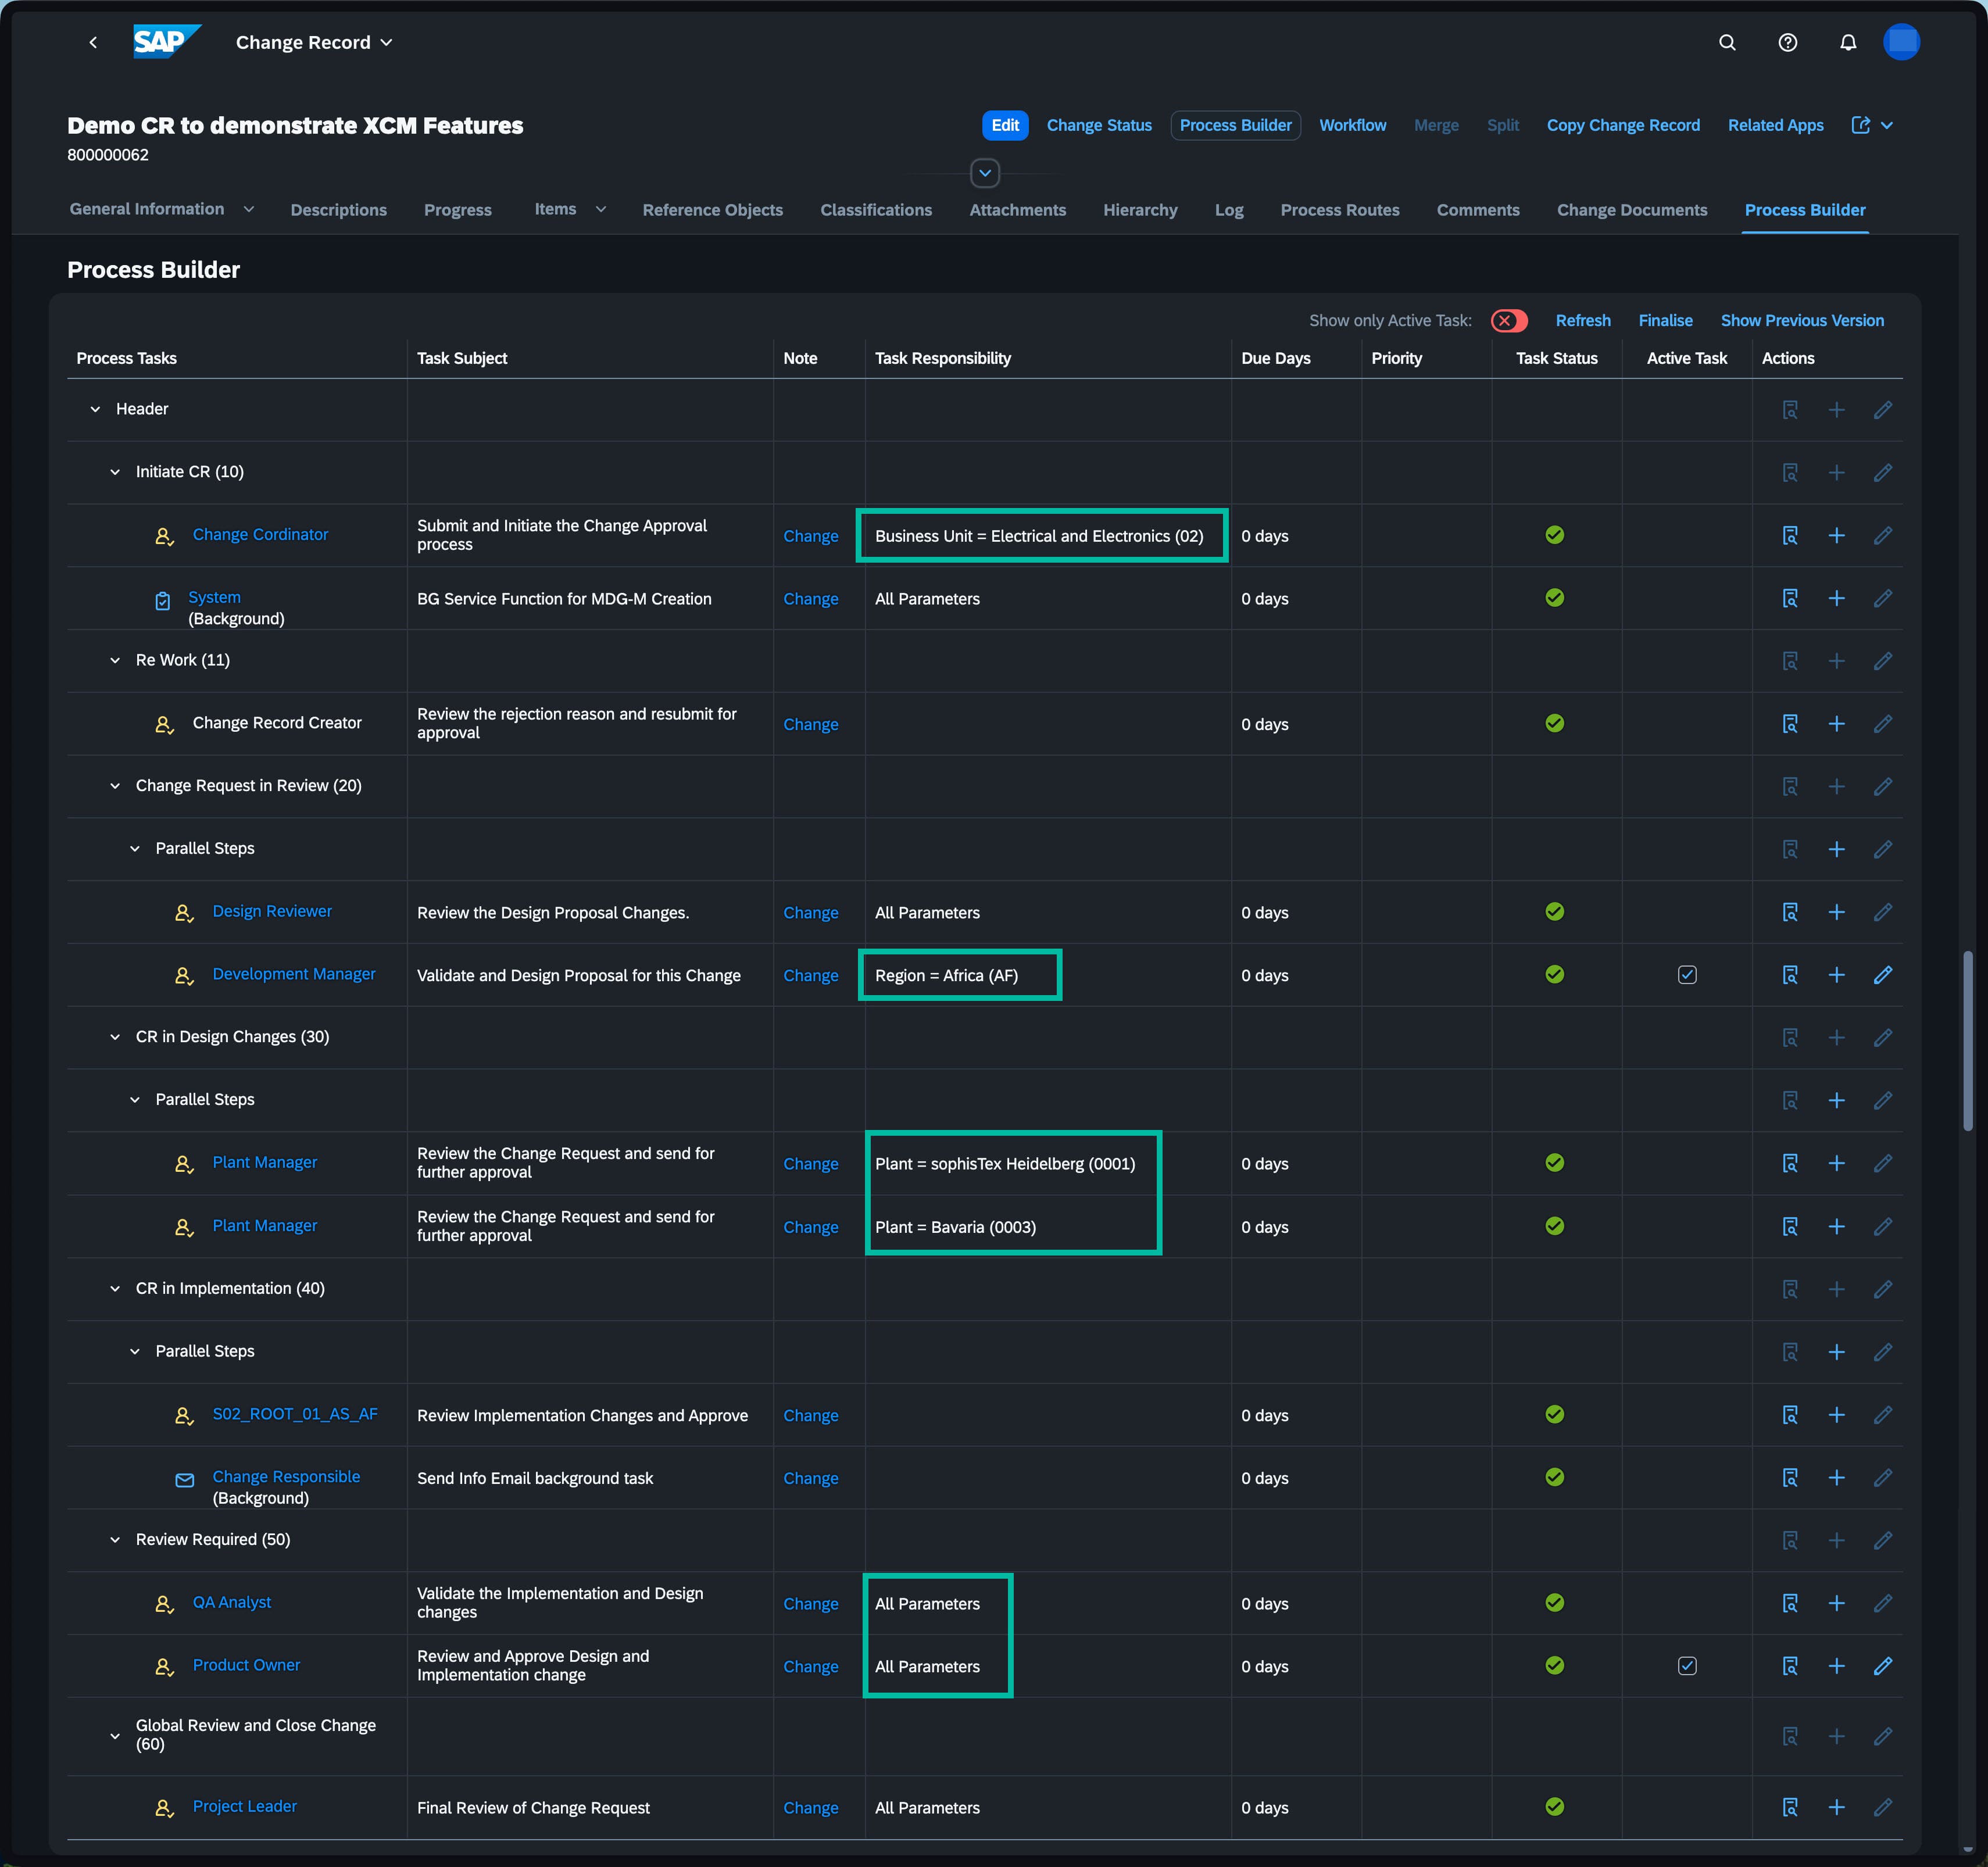Collapse the Initiate CR (10) node
The width and height of the screenshot is (1988, 1867).
115,472
